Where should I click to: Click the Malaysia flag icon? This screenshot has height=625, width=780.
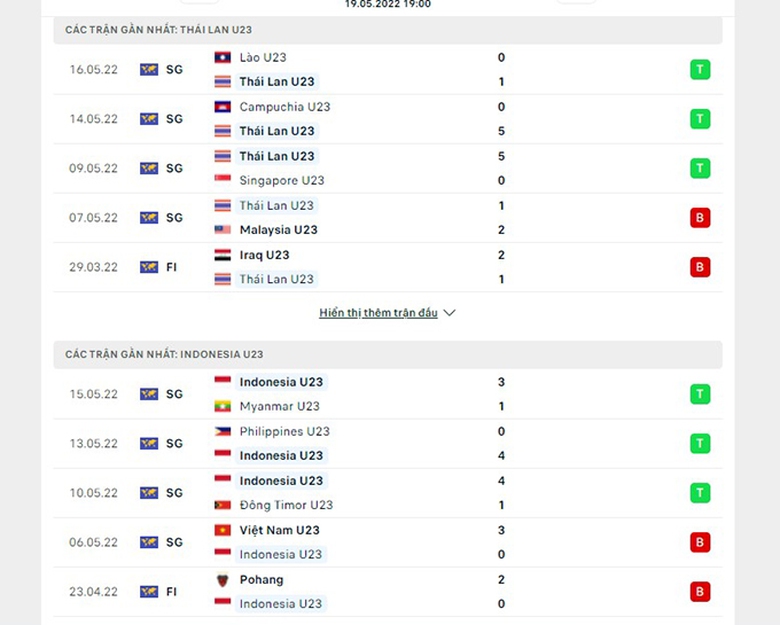pyautogui.click(x=222, y=230)
